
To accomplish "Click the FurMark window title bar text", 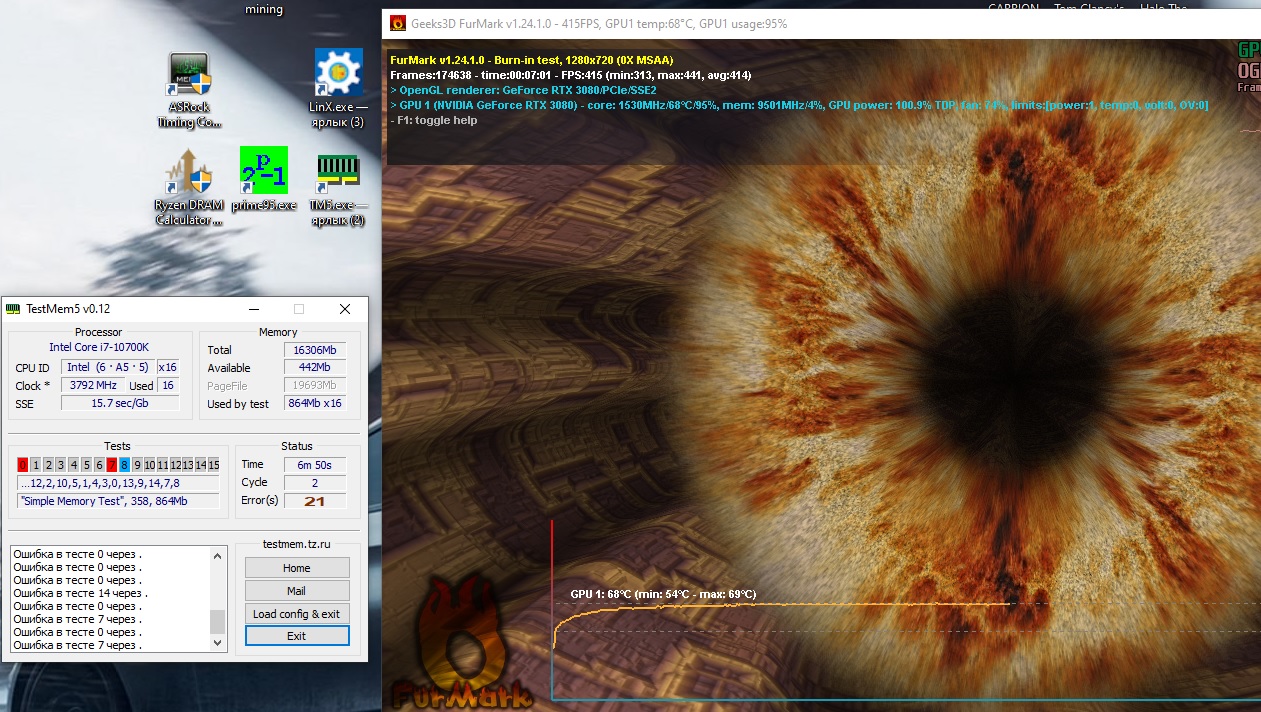I will pos(600,23).
